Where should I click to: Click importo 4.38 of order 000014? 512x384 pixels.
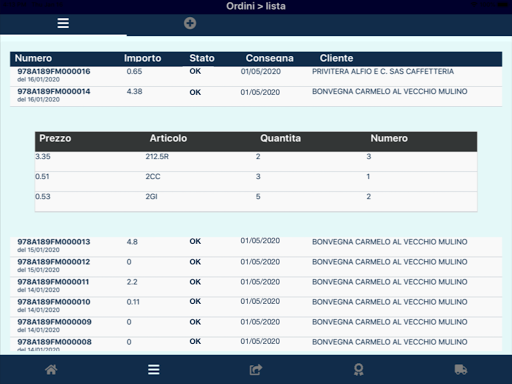click(x=134, y=91)
